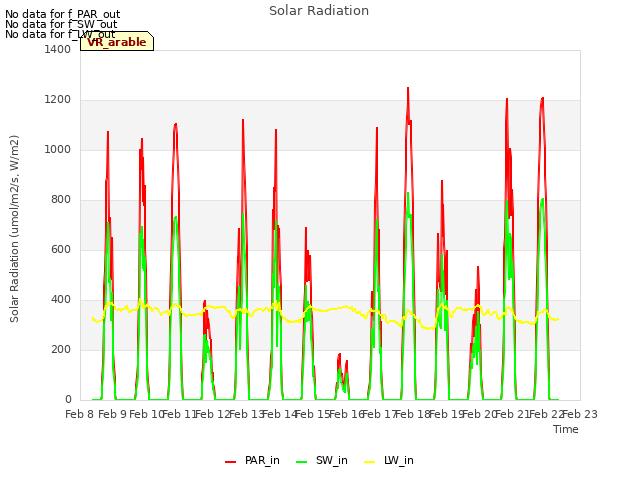Toggle the LW_in legend entry
Image resolution: width=640 pixels, height=480 pixels.
coord(389,460)
